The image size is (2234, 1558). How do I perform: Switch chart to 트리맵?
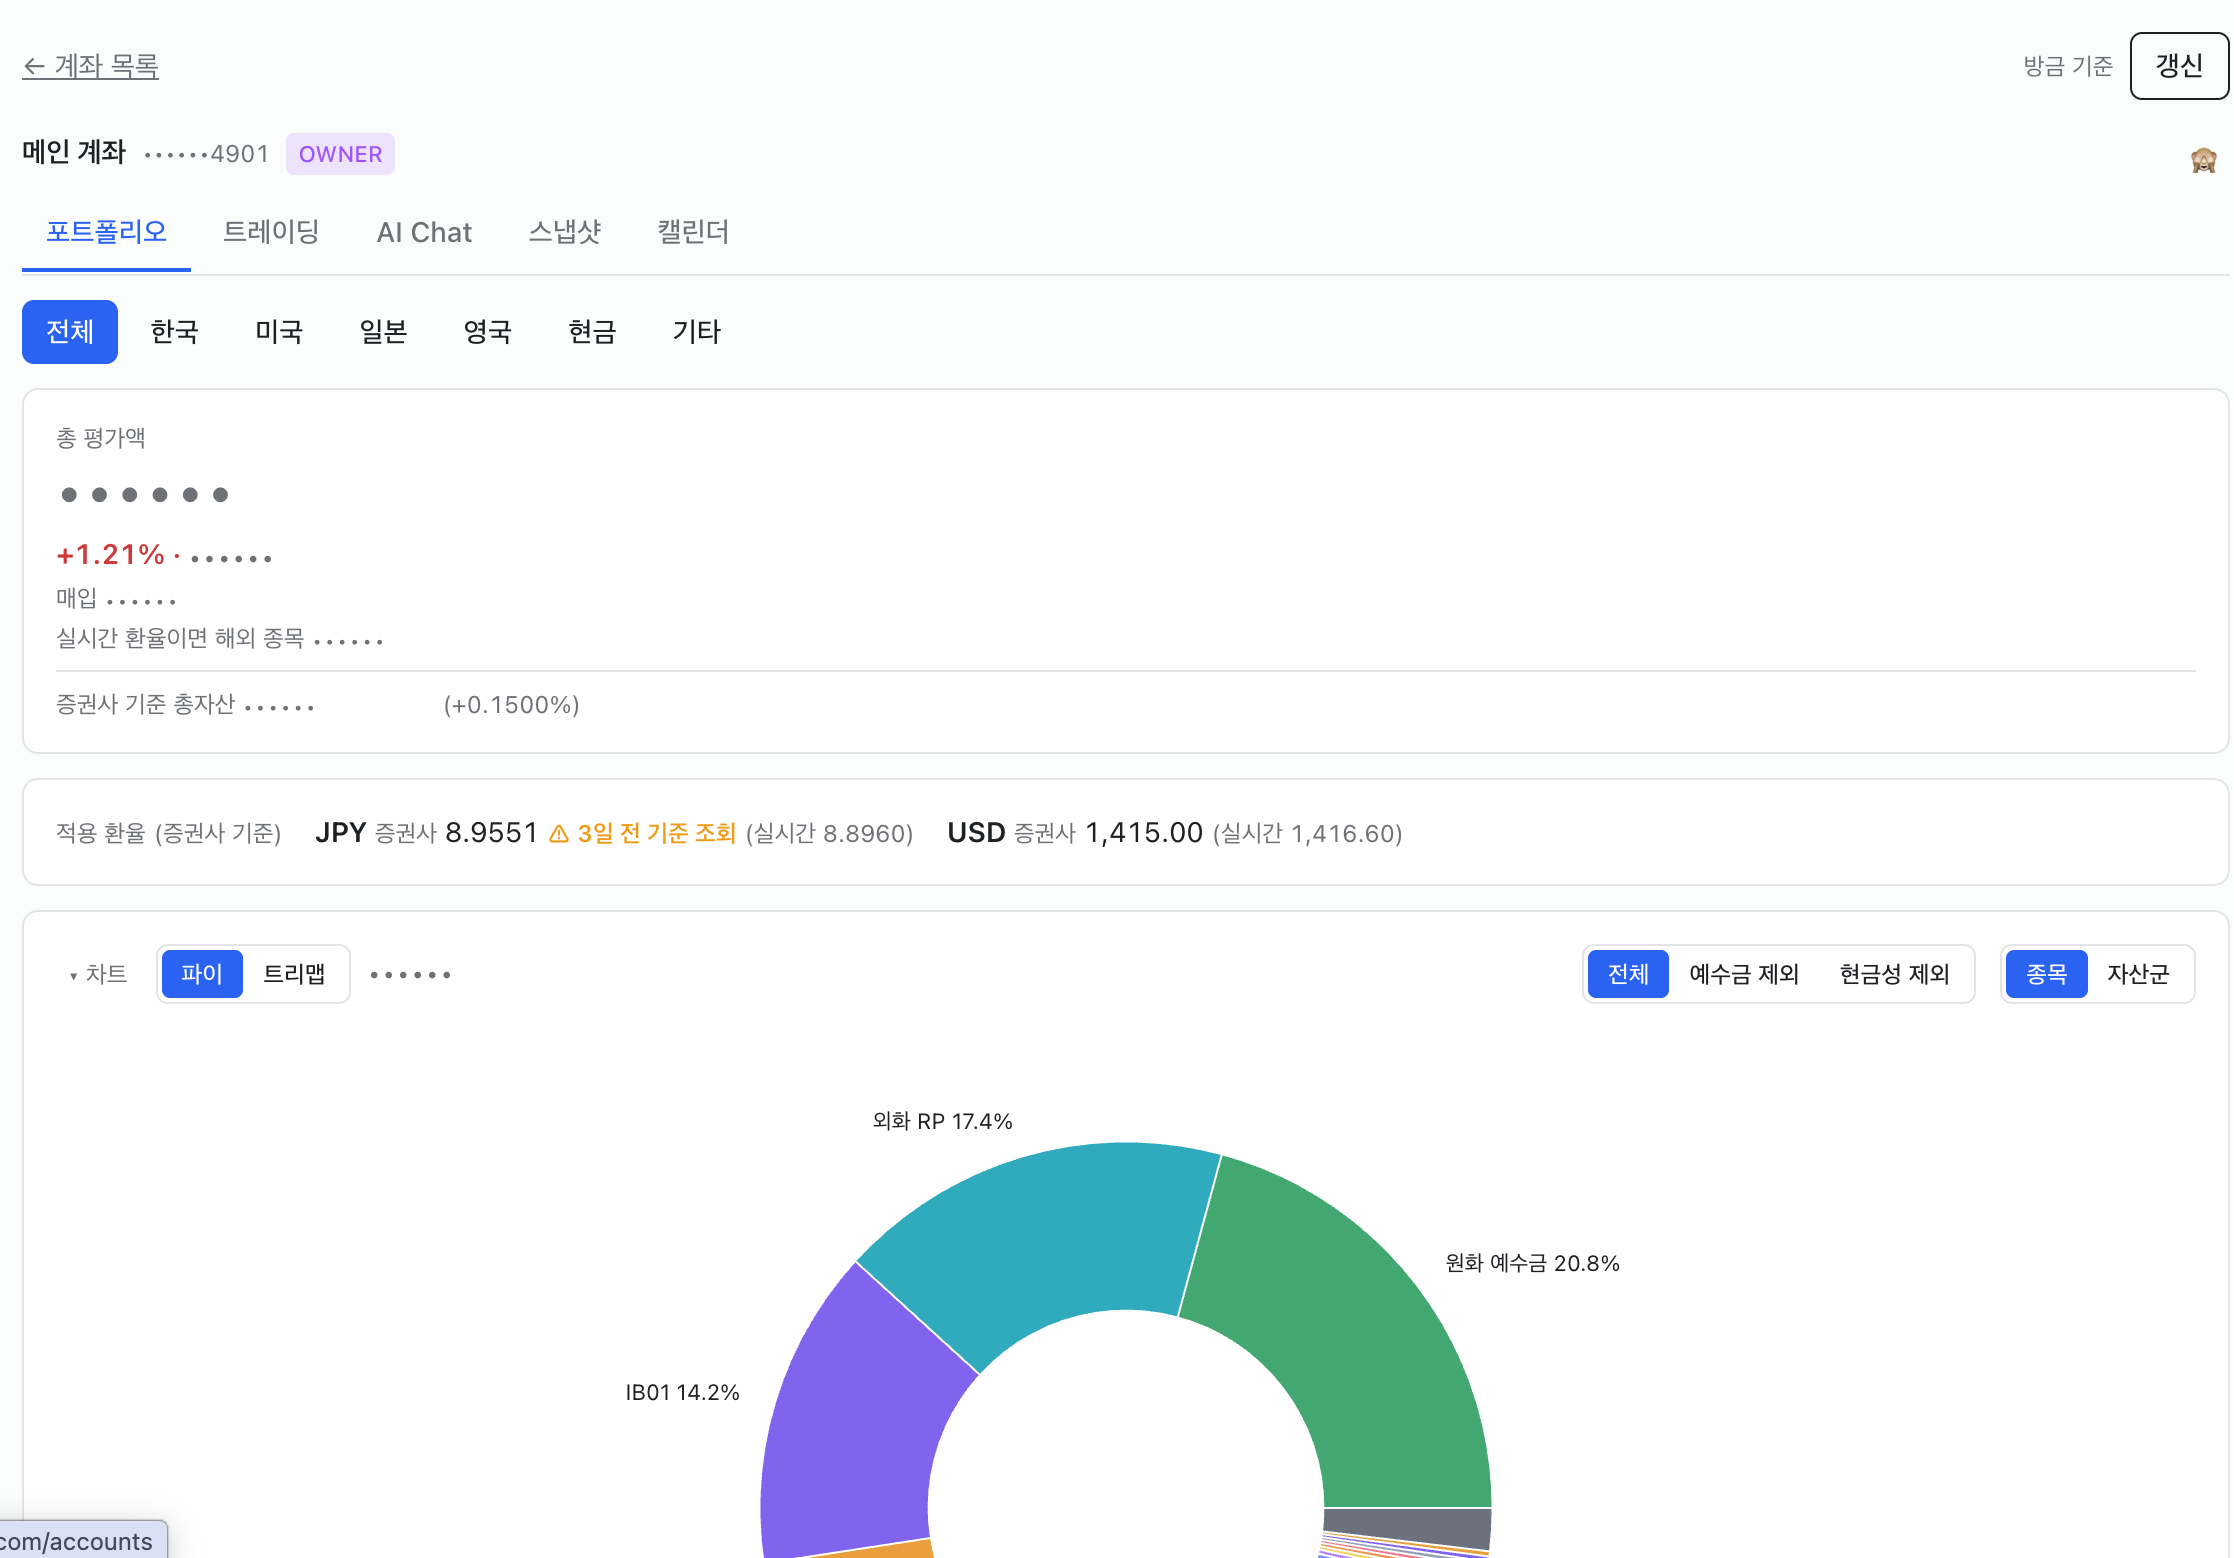pos(294,974)
